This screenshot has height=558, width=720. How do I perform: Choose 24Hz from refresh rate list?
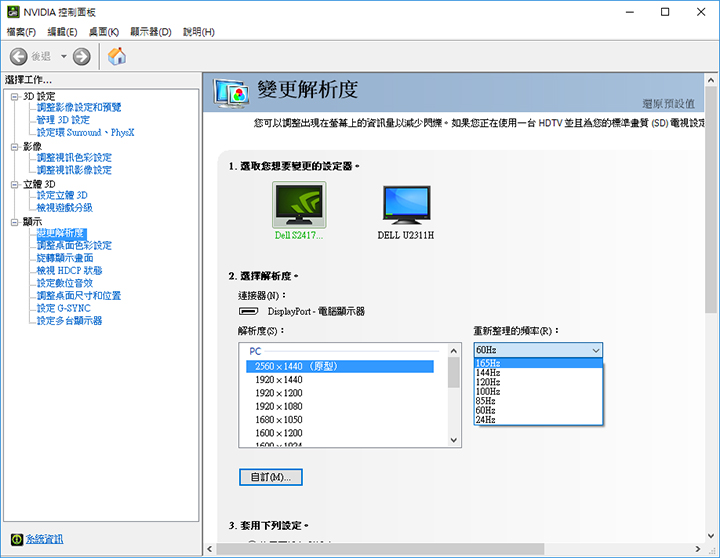click(538, 420)
